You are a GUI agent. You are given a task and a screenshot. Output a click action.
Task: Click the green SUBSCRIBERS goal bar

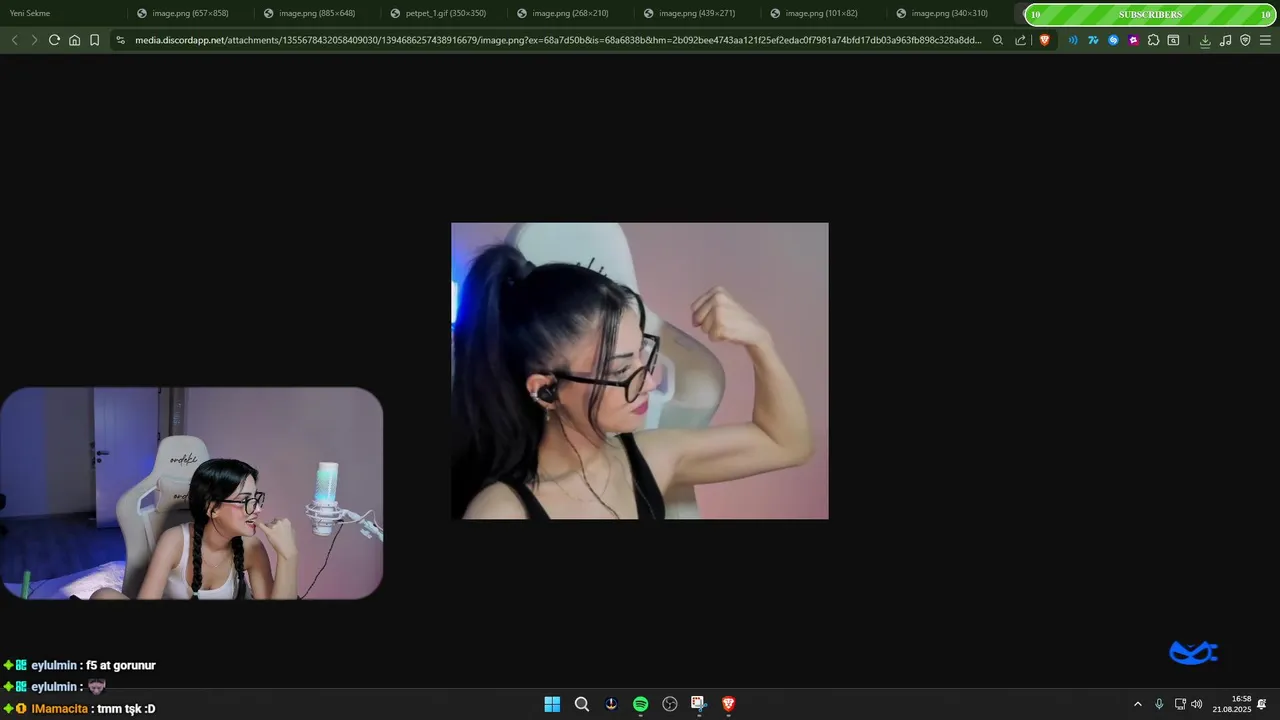tap(1150, 14)
